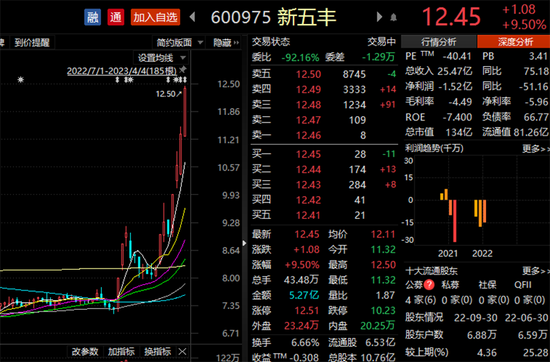Open the 简约版面 layout dropdown
Screen dimensions: 550x362
point(179,43)
